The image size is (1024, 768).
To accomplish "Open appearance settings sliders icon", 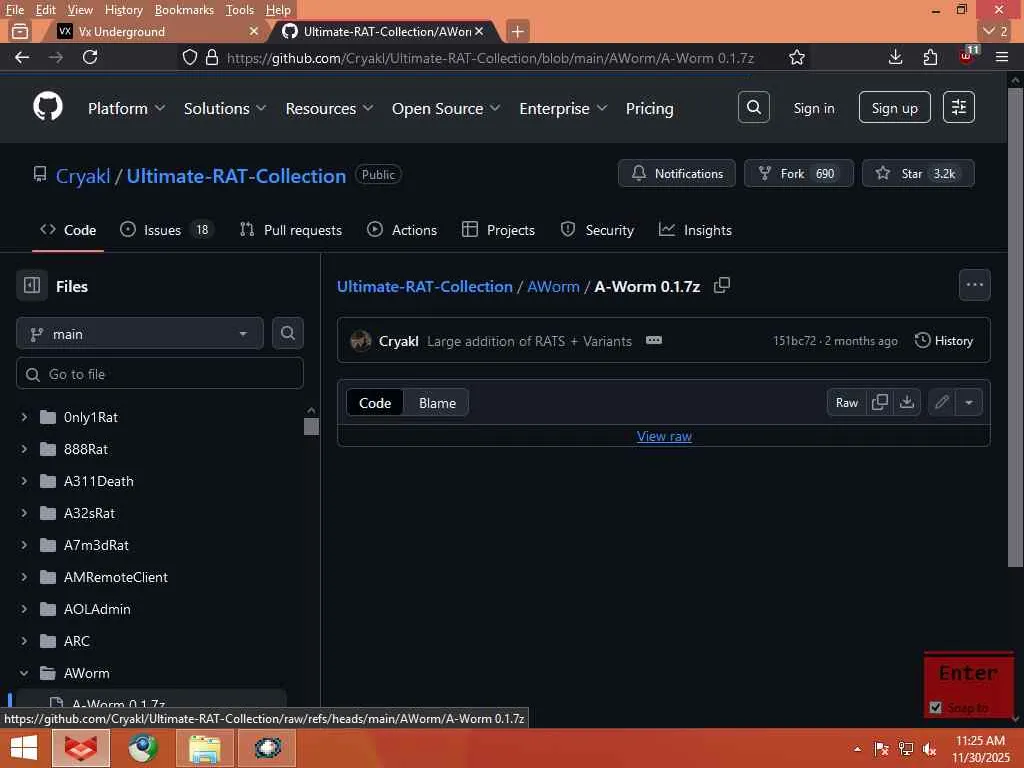I will pyautogui.click(x=959, y=107).
